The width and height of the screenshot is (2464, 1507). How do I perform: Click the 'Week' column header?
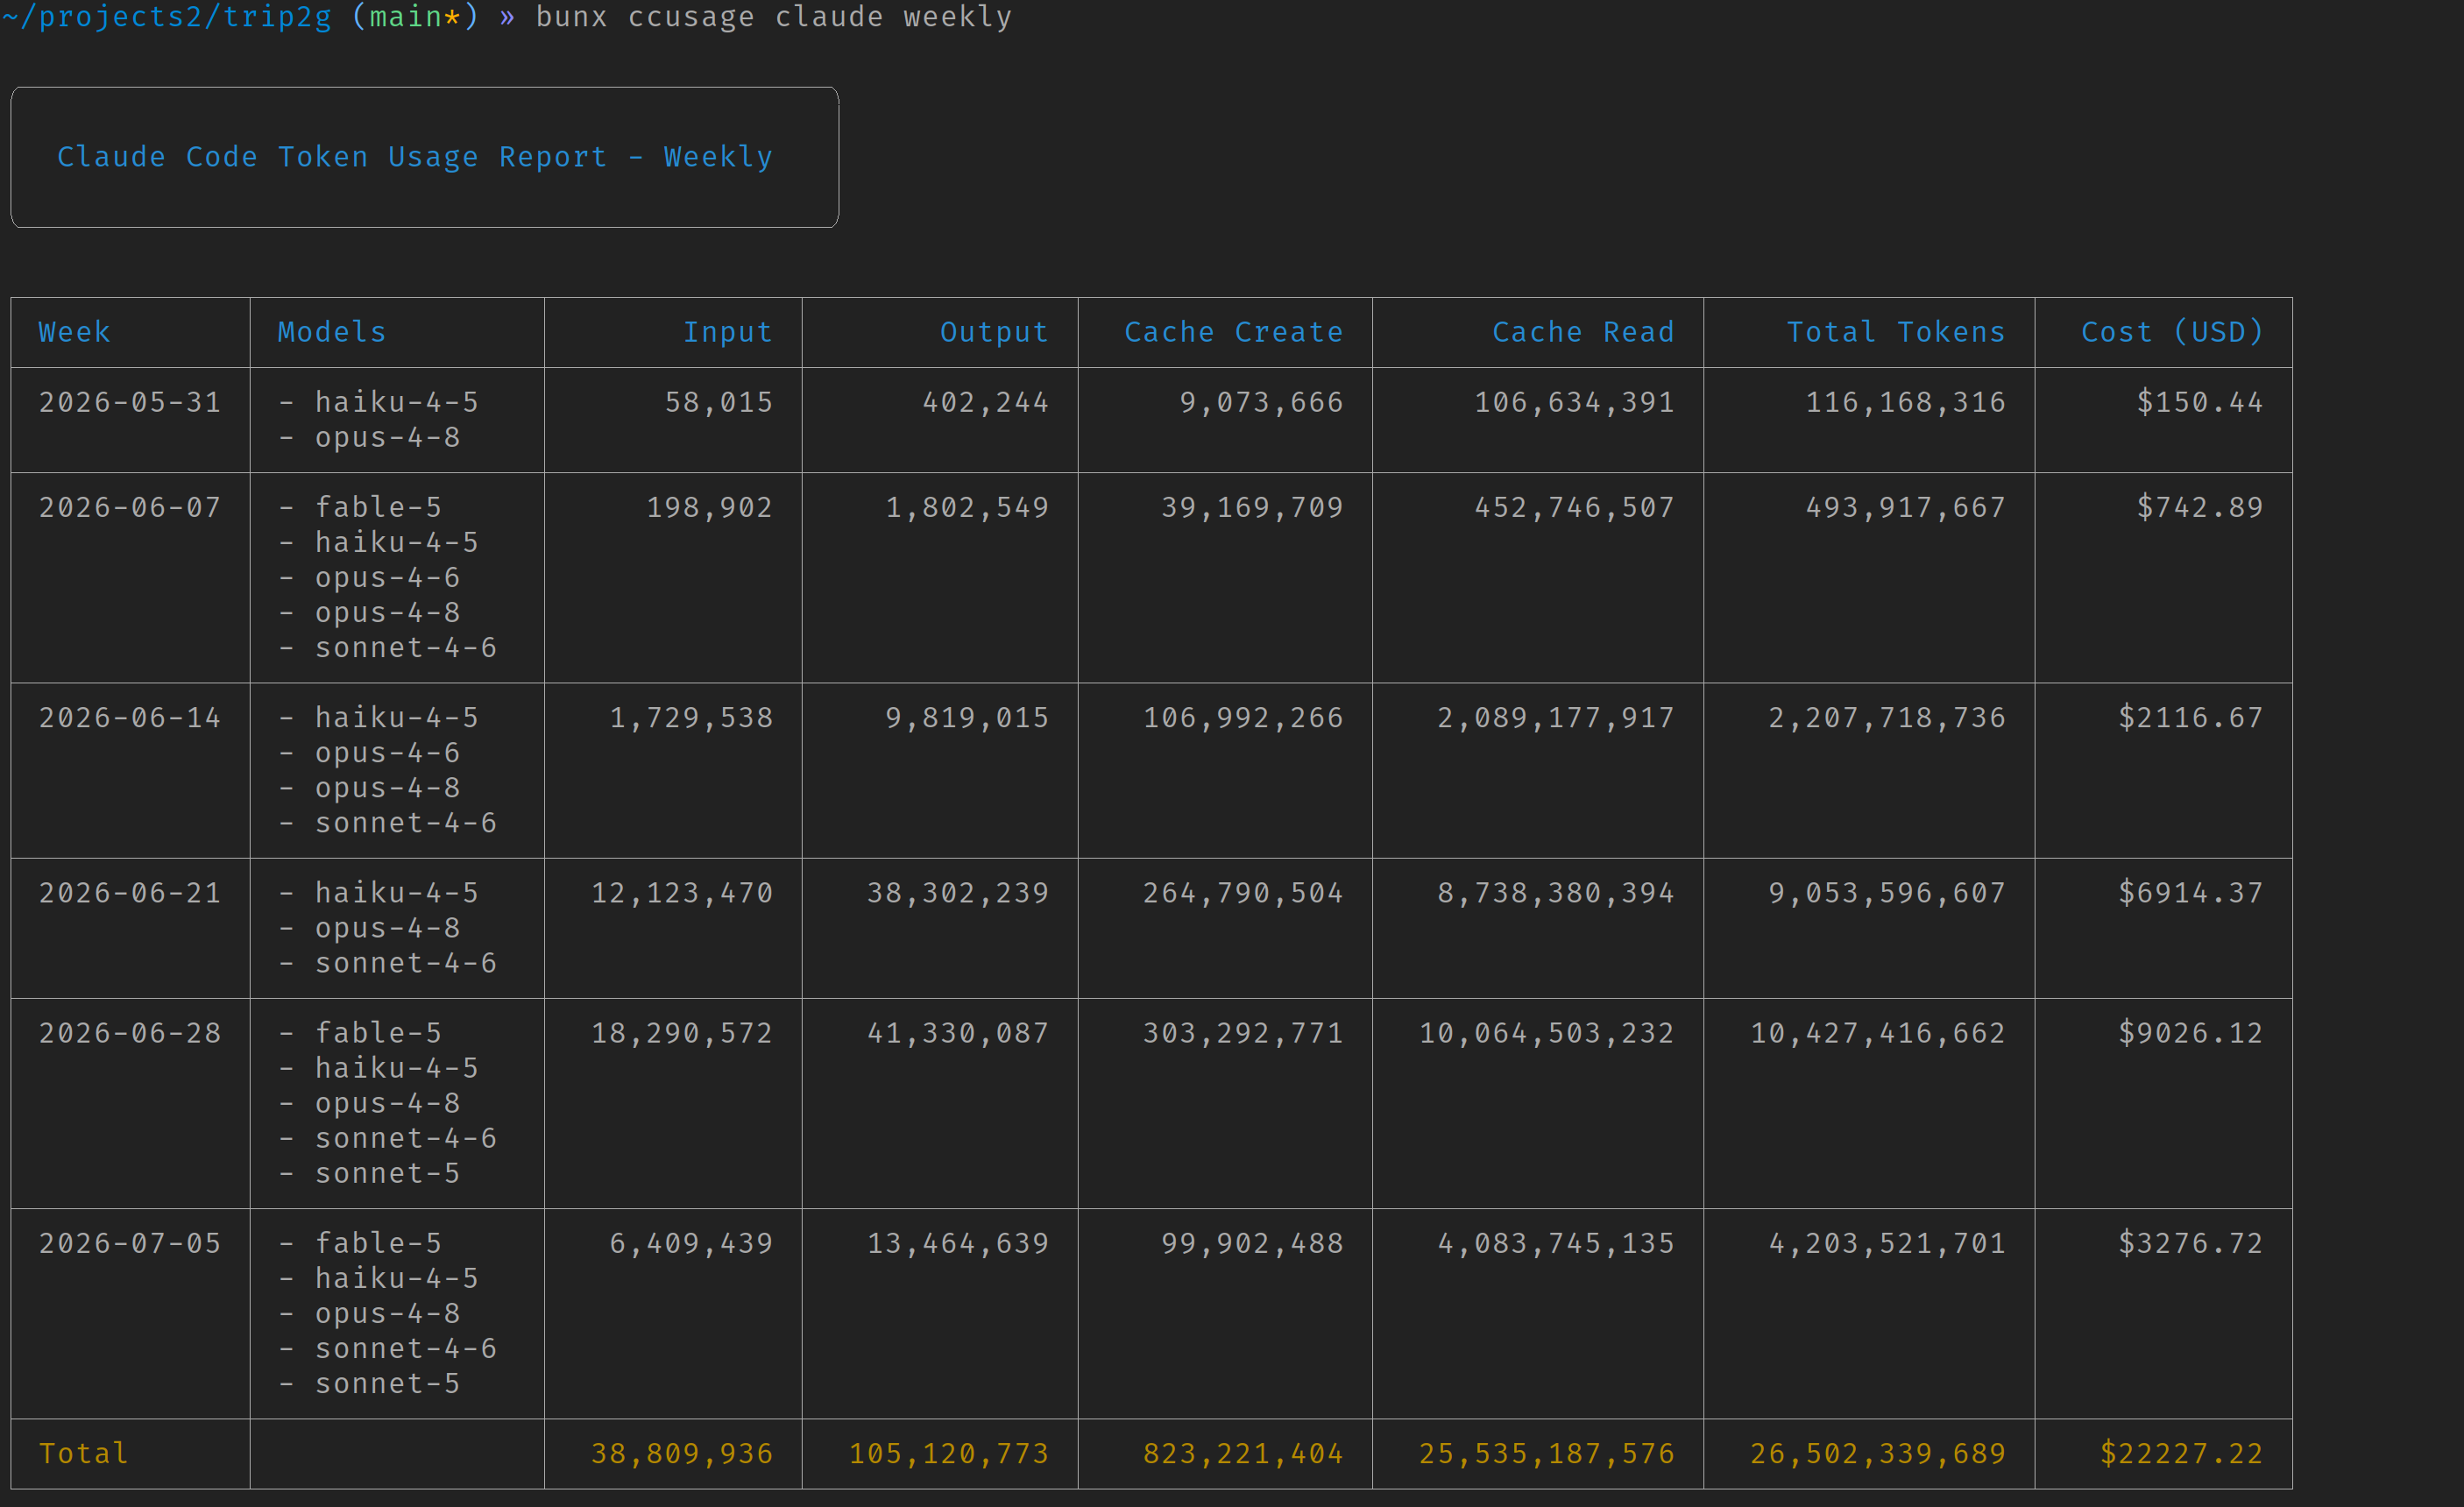[x=75, y=332]
